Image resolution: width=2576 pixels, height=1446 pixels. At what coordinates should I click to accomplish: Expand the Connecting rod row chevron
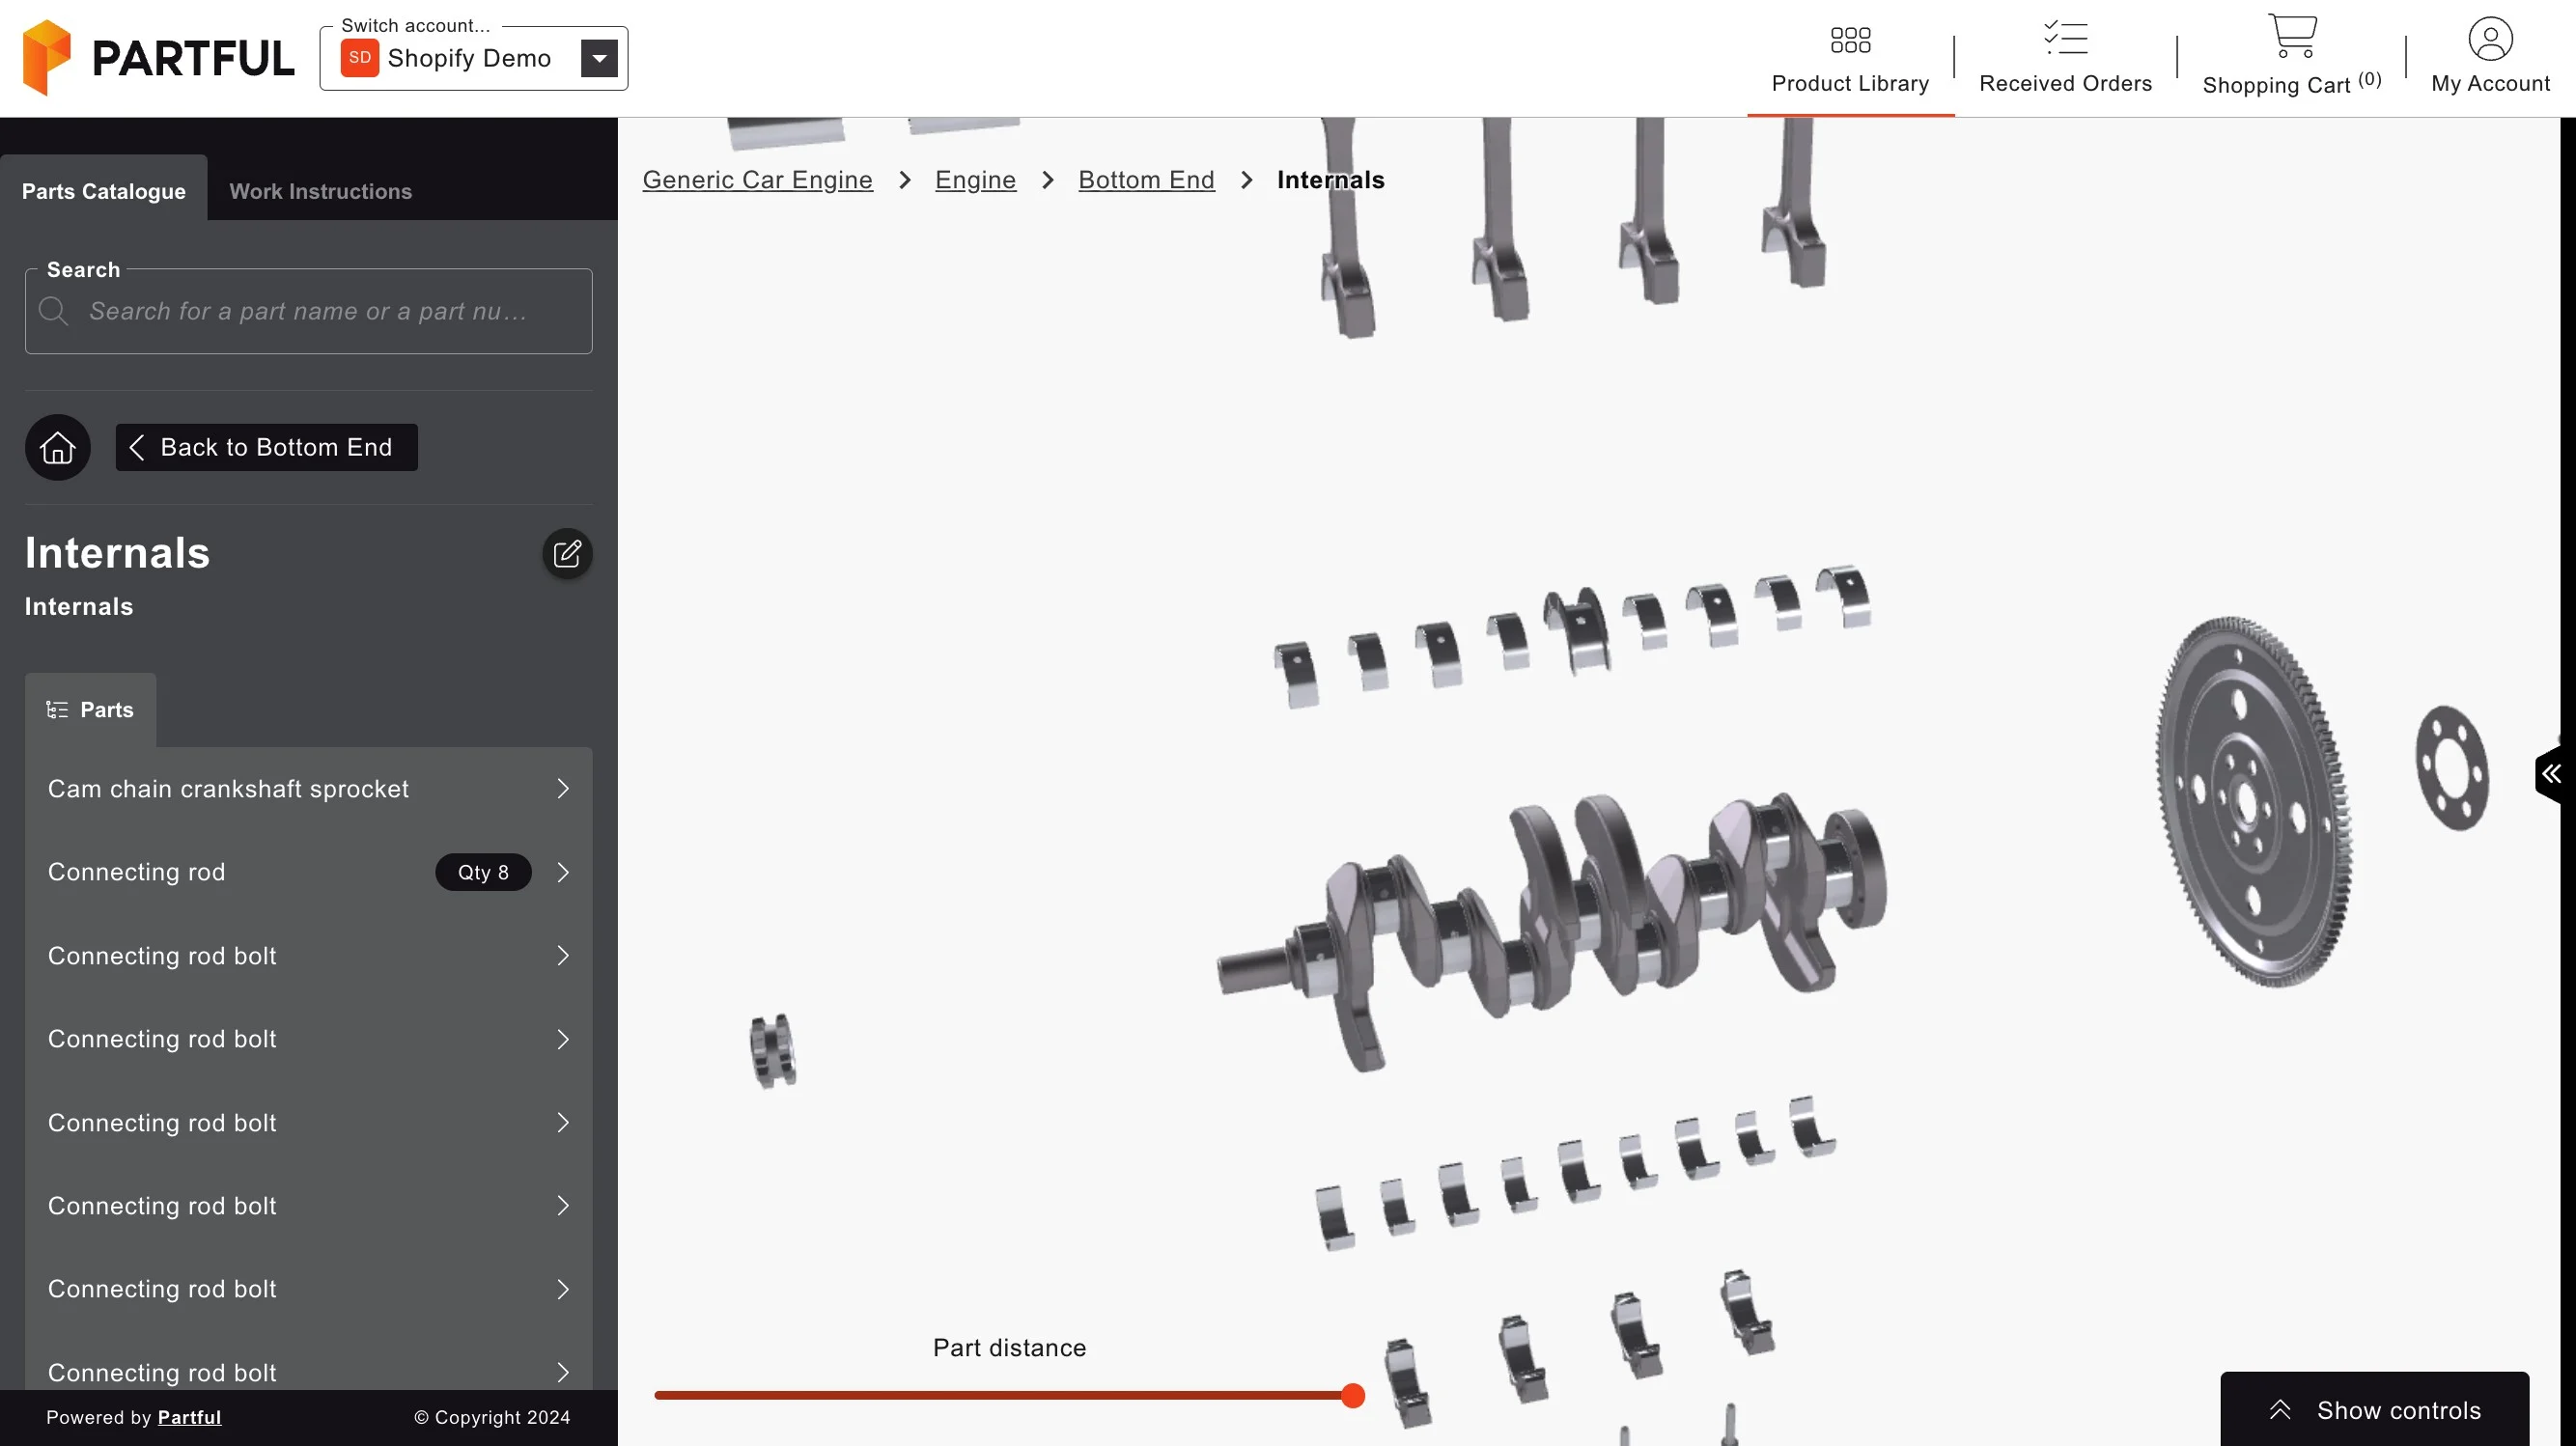coord(563,872)
